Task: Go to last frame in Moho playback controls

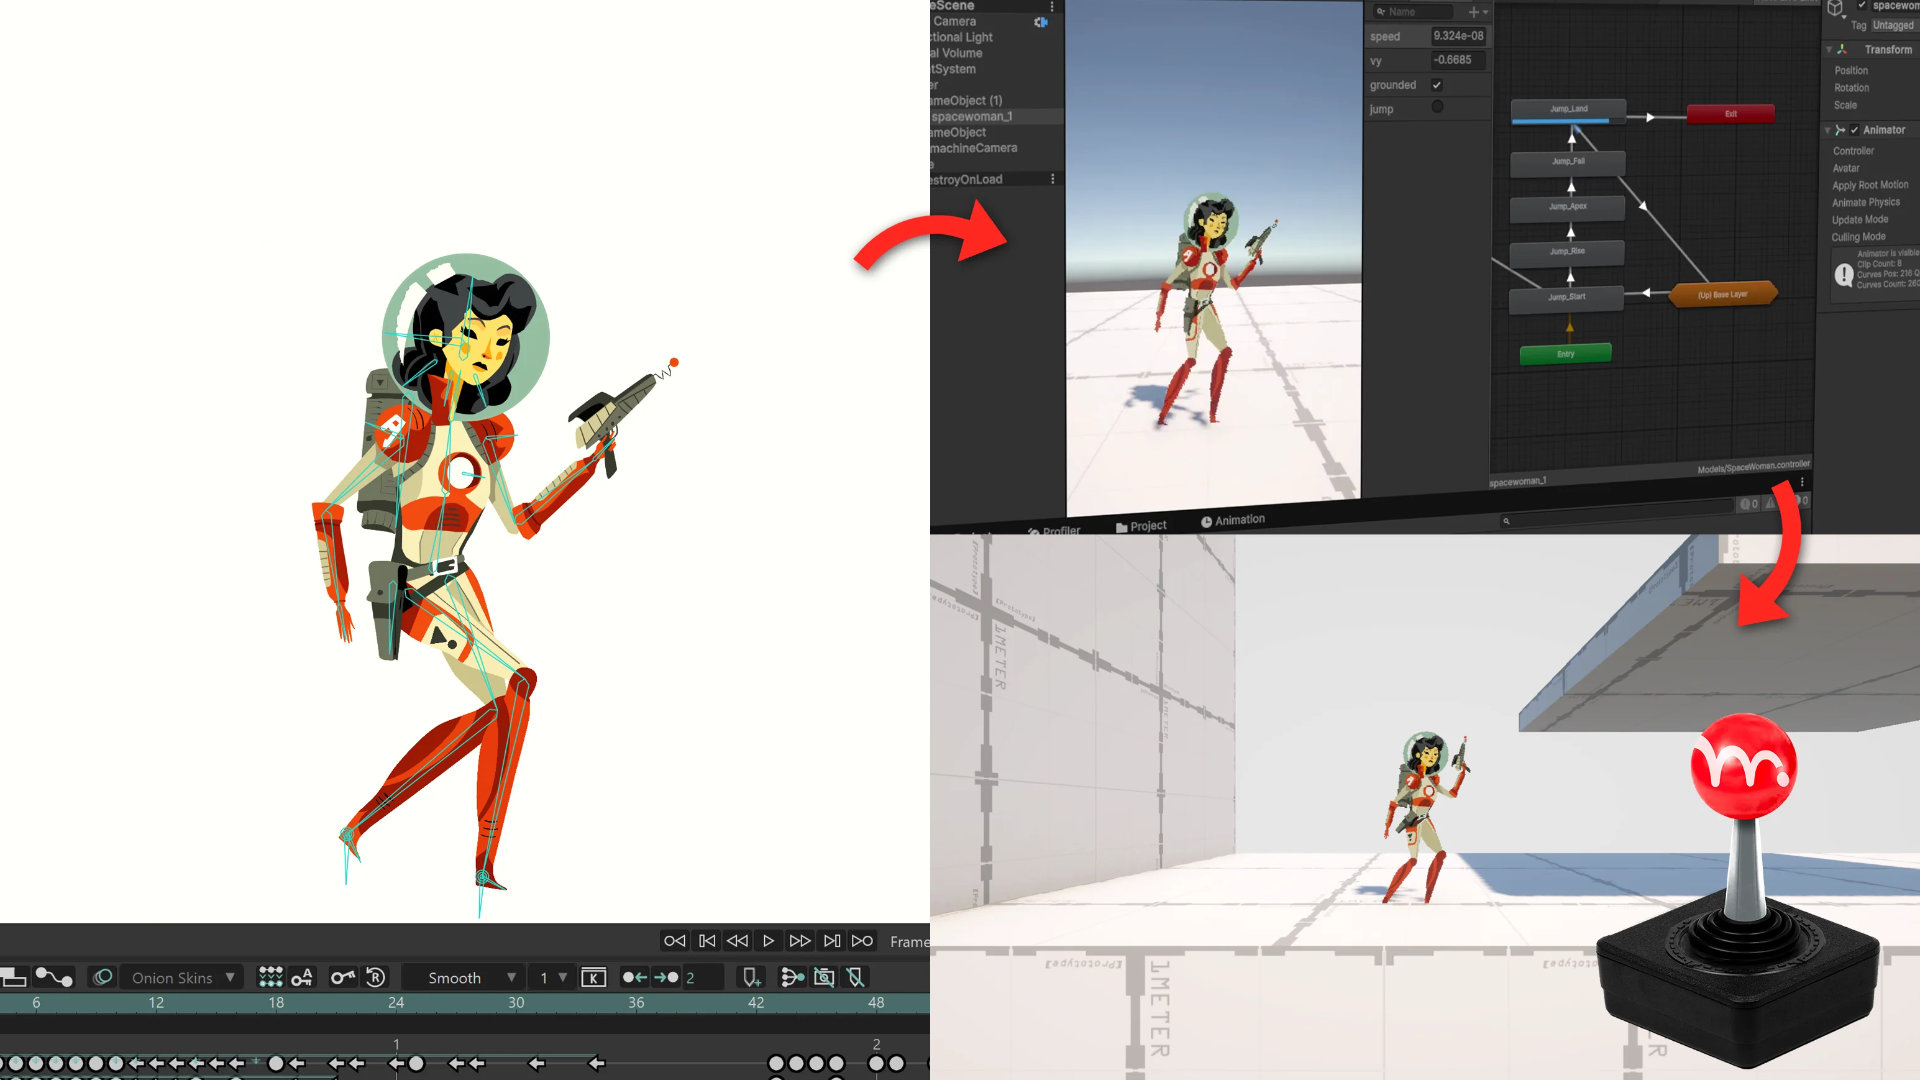Action: coord(862,941)
